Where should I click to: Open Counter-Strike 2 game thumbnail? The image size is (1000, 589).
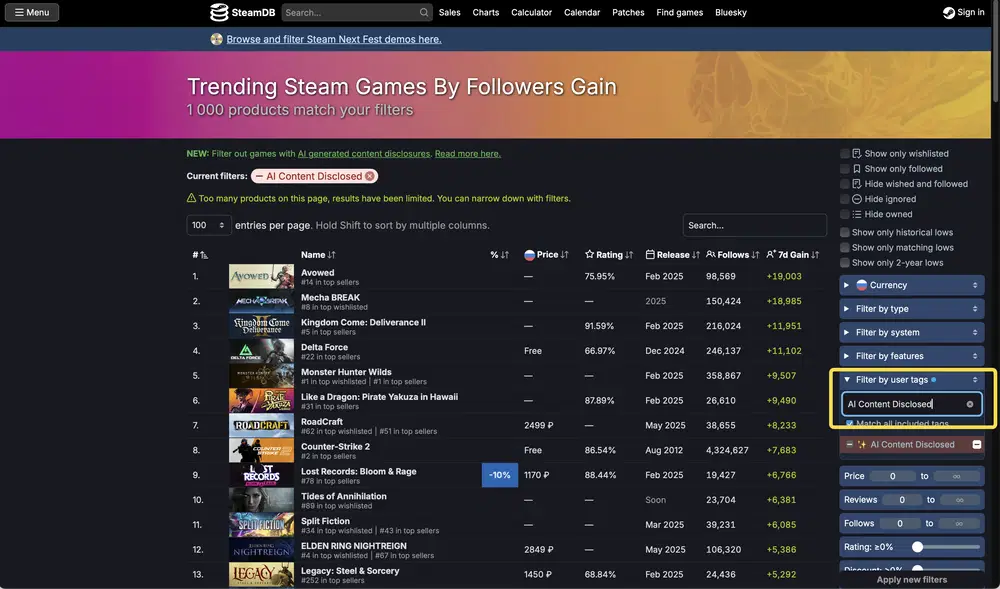261,451
